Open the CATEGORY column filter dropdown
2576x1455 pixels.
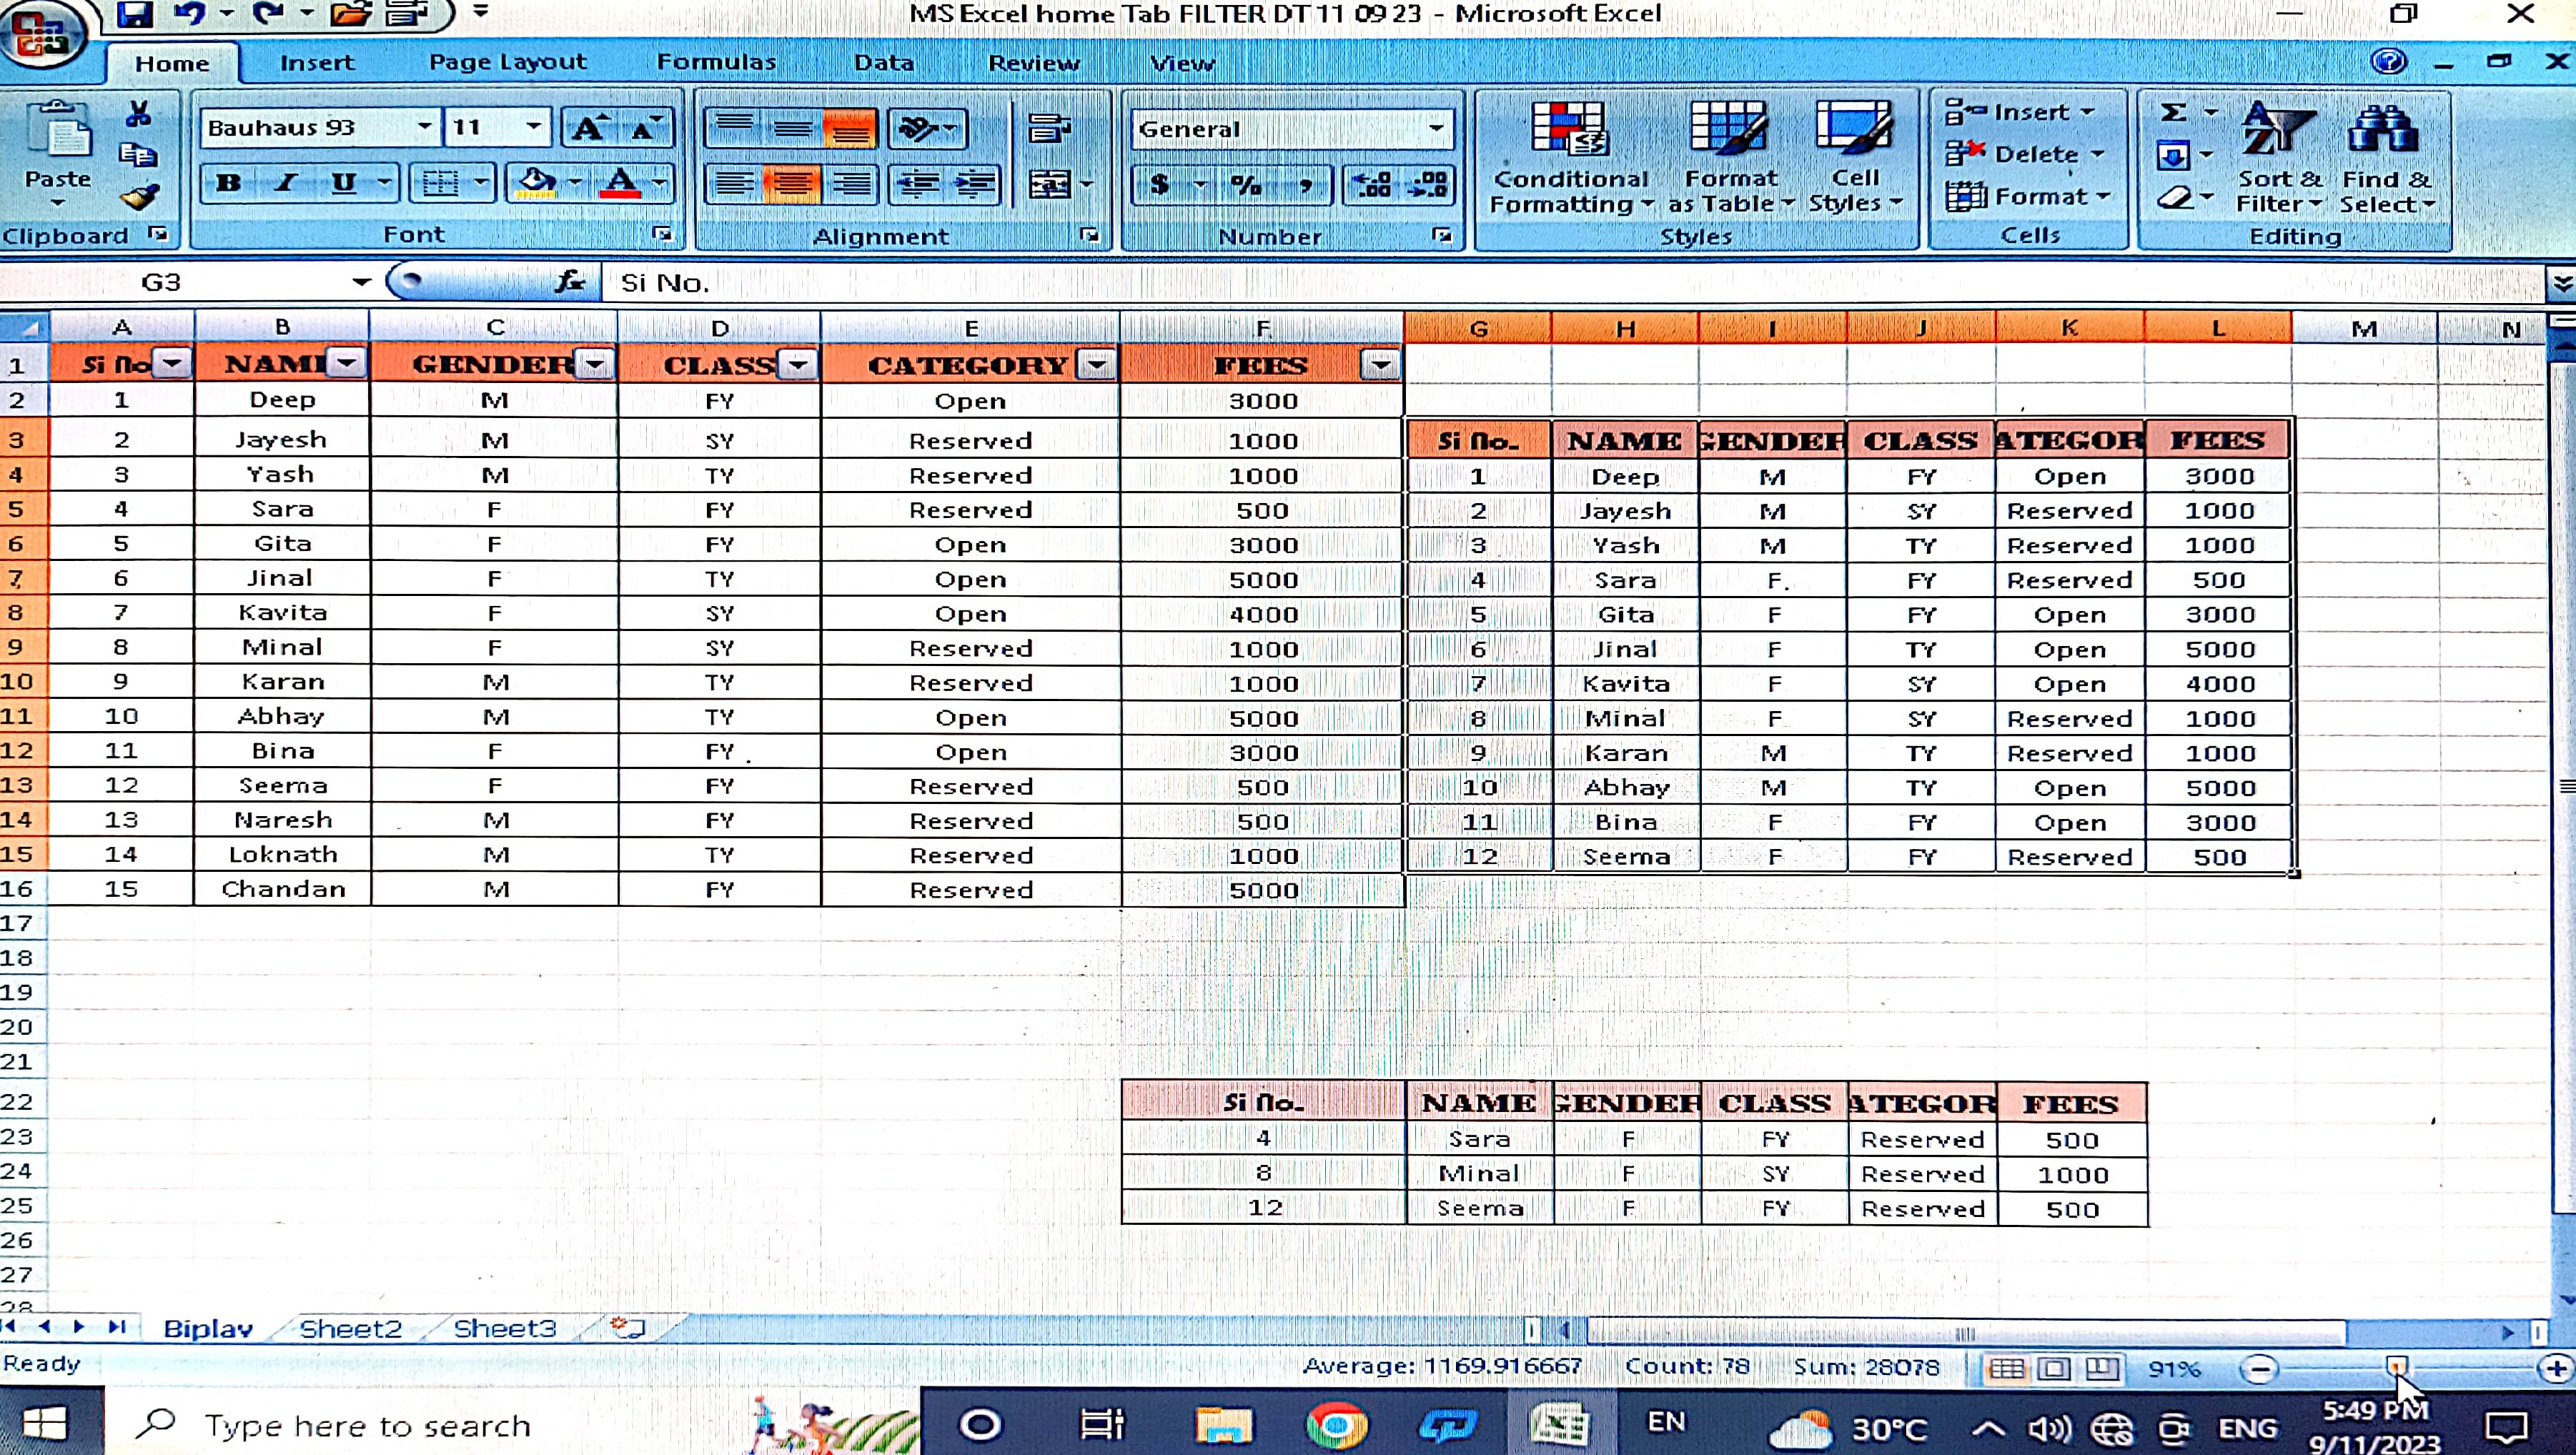click(x=1096, y=365)
